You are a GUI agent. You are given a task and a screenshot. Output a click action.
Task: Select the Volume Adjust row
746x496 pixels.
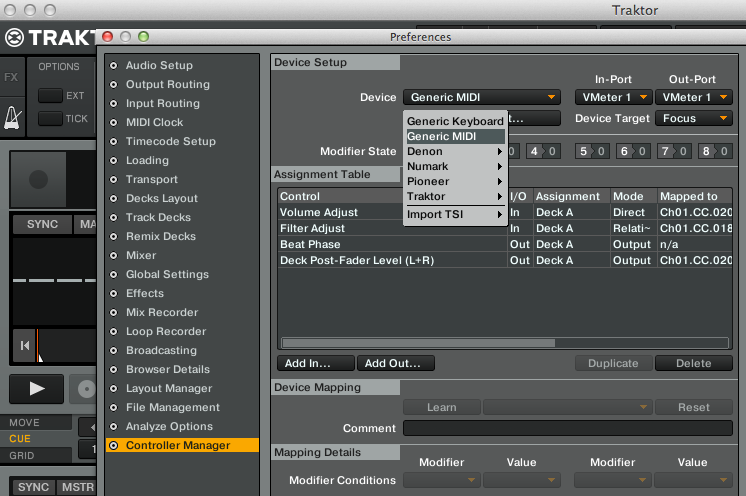pos(505,212)
